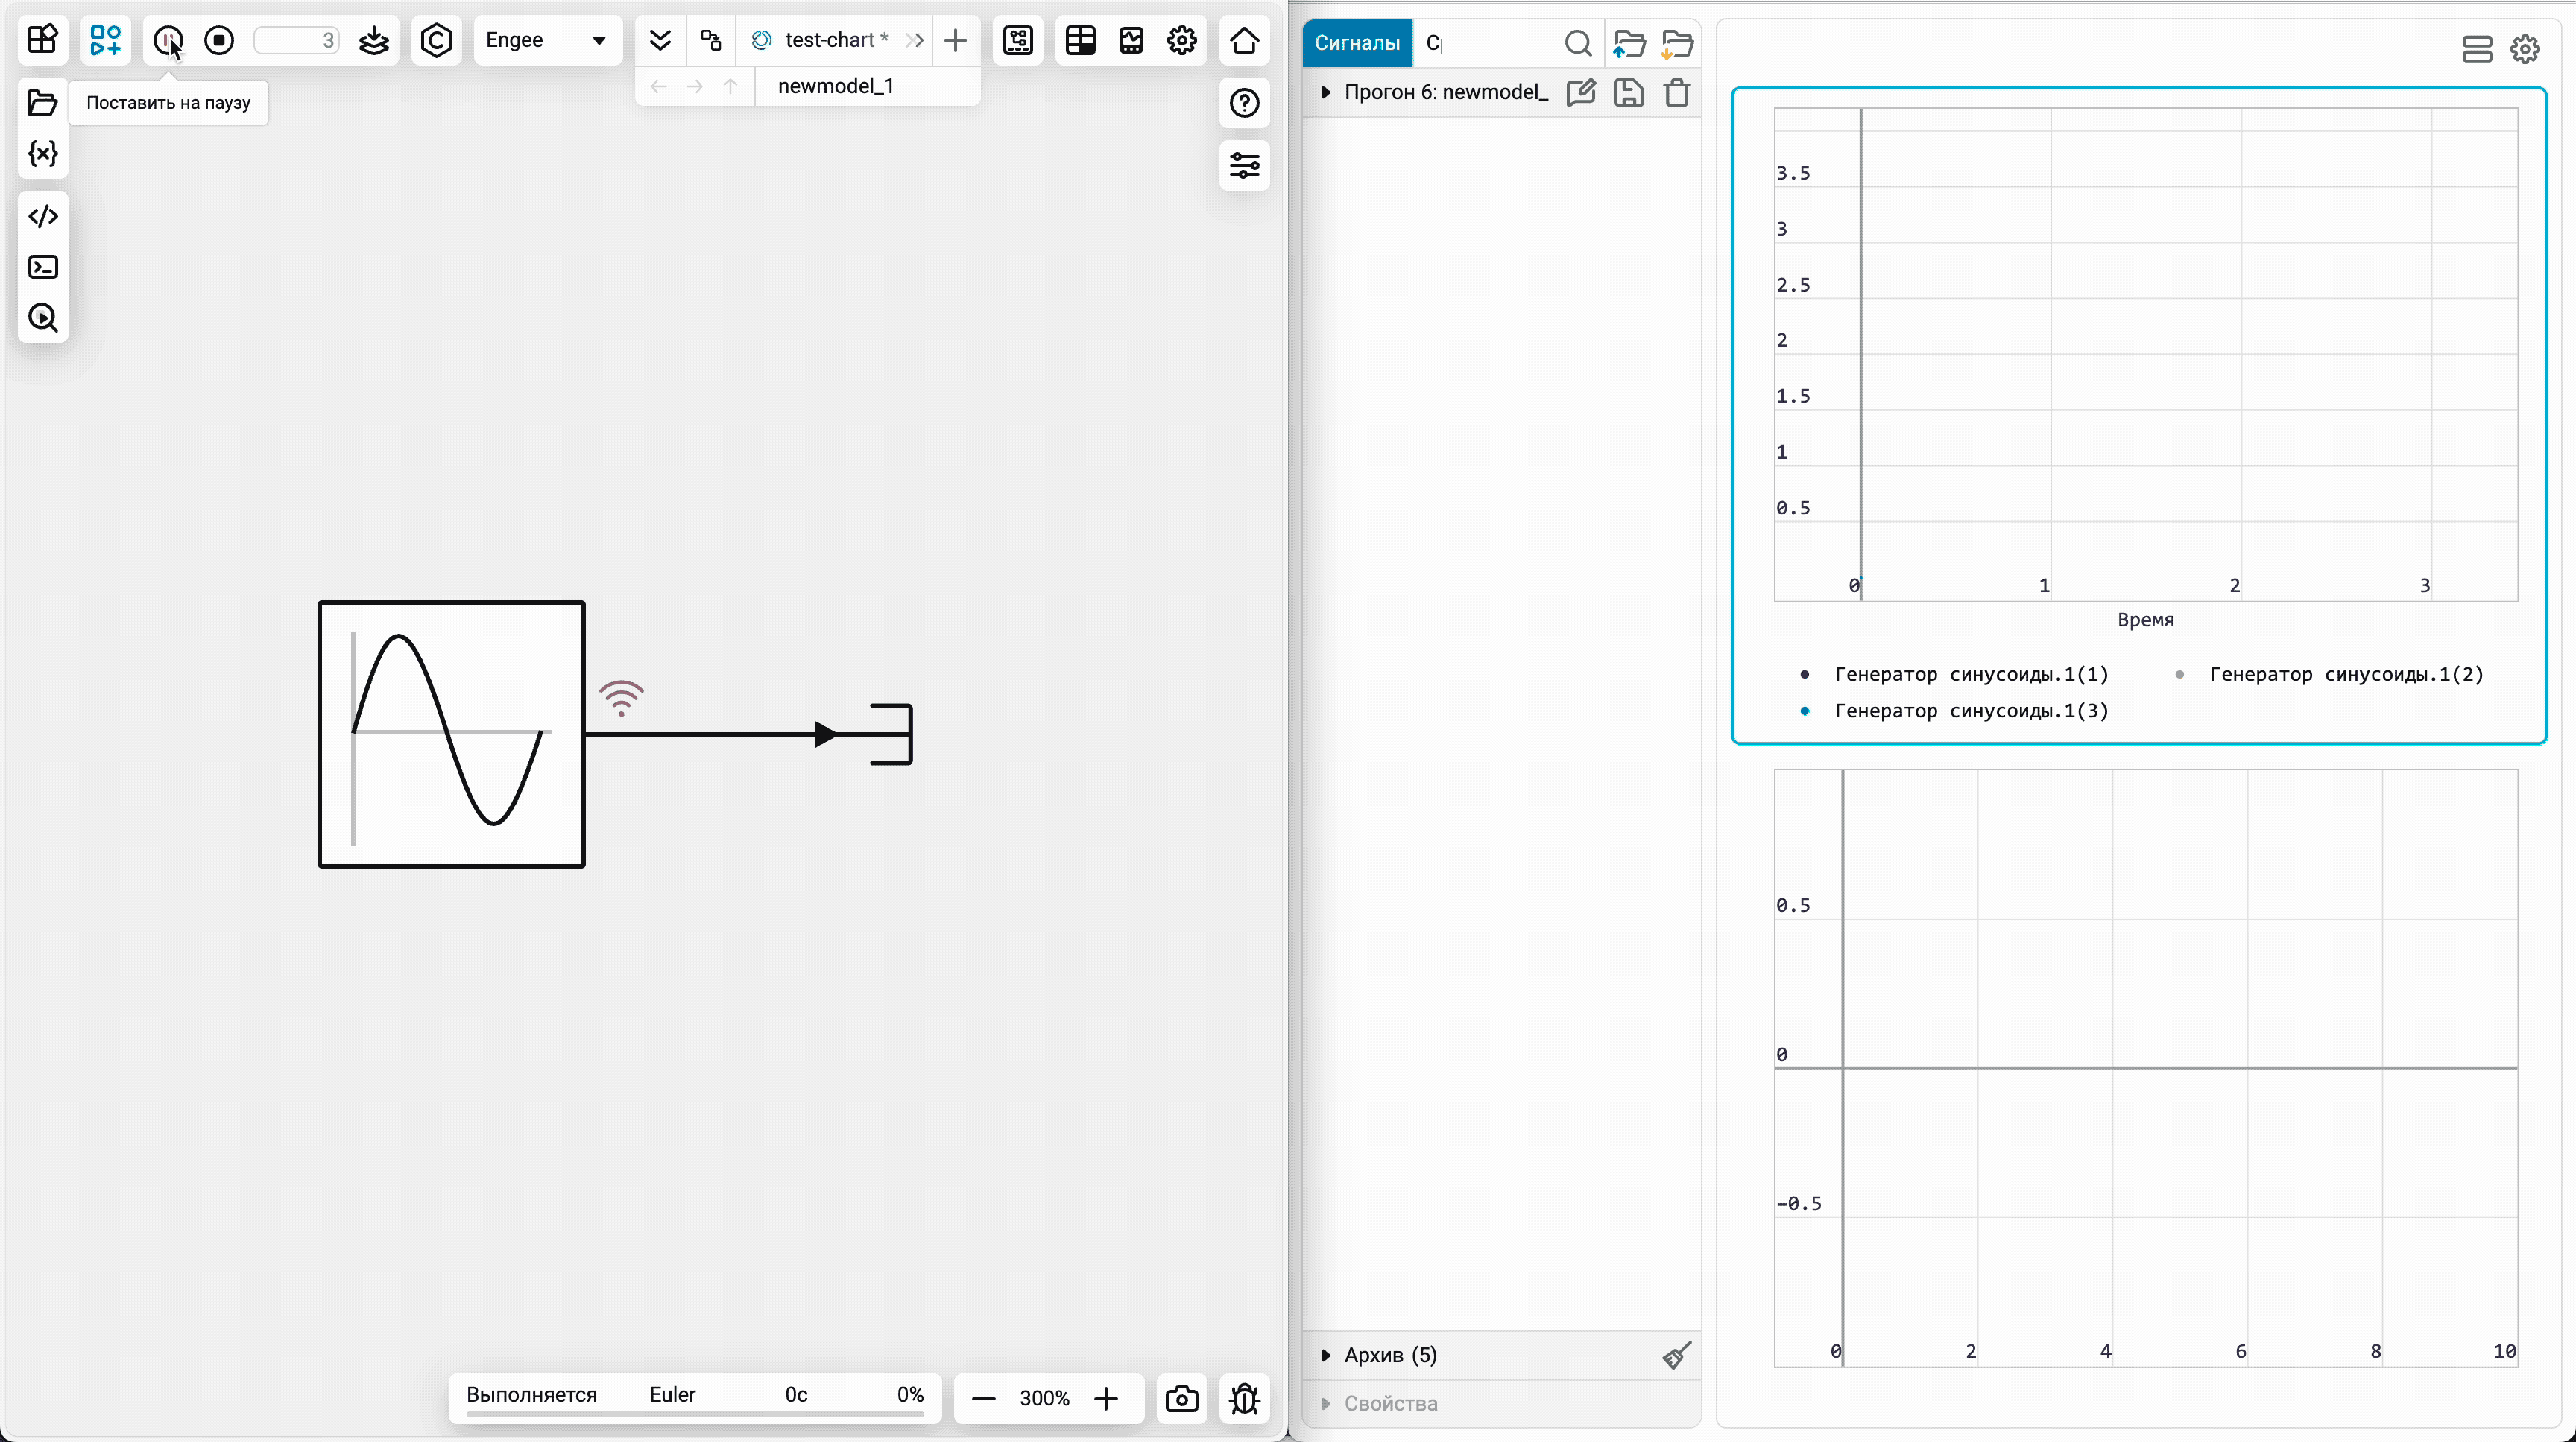Zoom out canvas with minus button

pyautogui.click(x=983, y=1398)
